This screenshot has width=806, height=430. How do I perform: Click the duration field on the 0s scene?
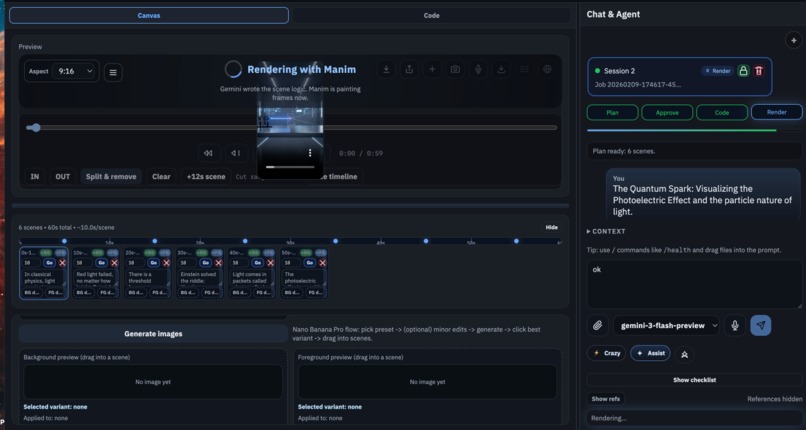(31, 263)
